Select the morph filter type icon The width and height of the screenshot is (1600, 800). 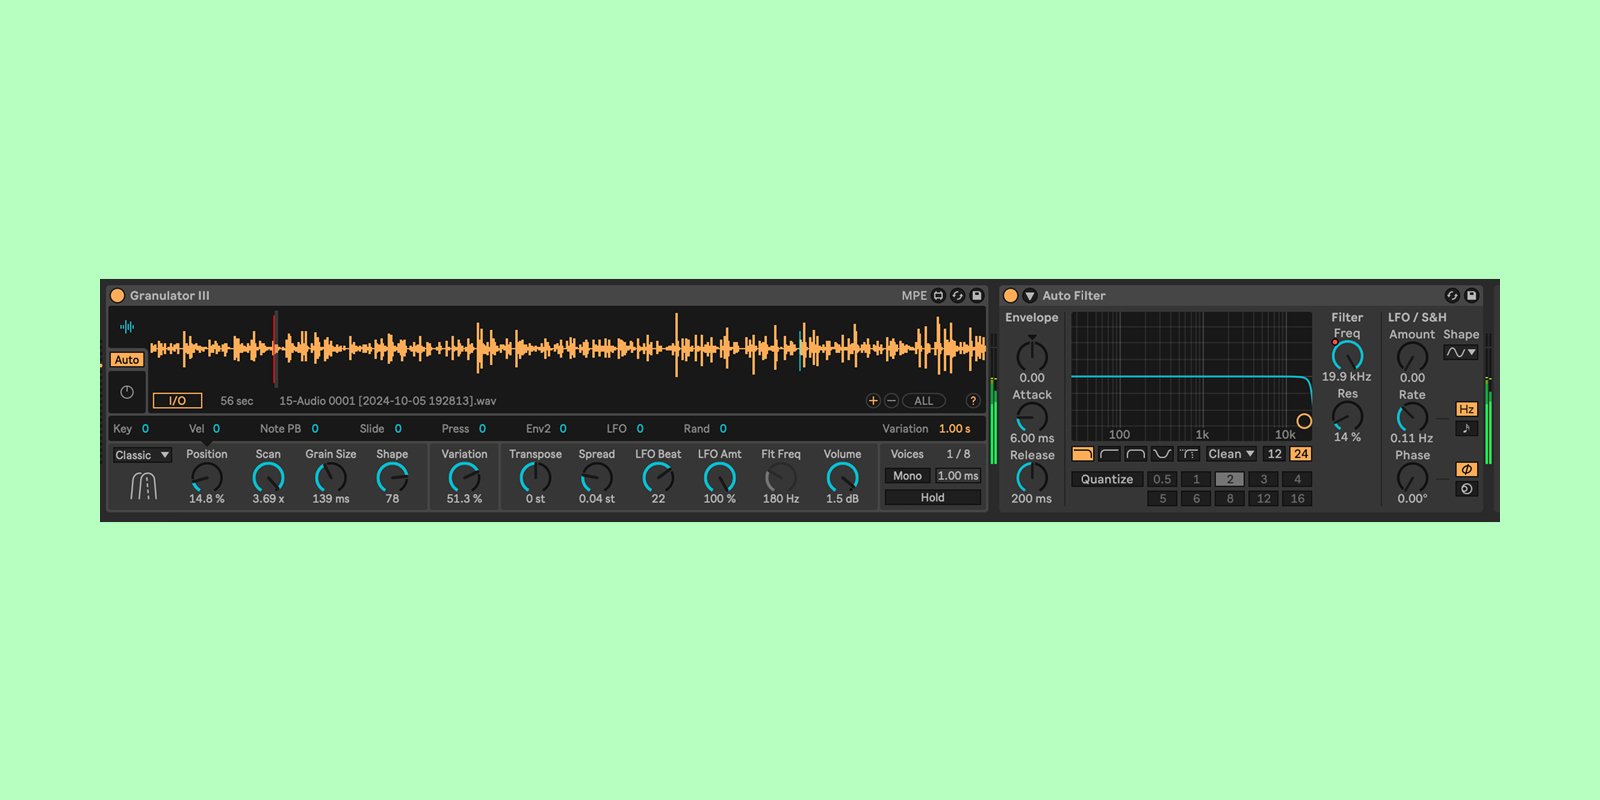point(1188,454)
